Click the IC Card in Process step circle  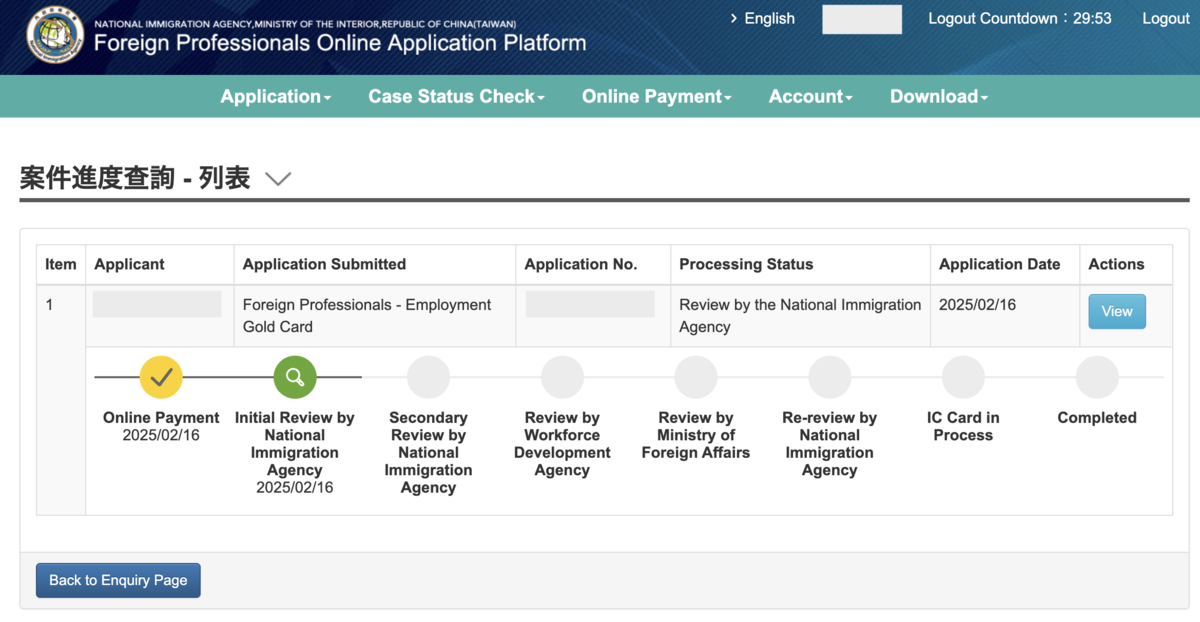click(963, 377)
